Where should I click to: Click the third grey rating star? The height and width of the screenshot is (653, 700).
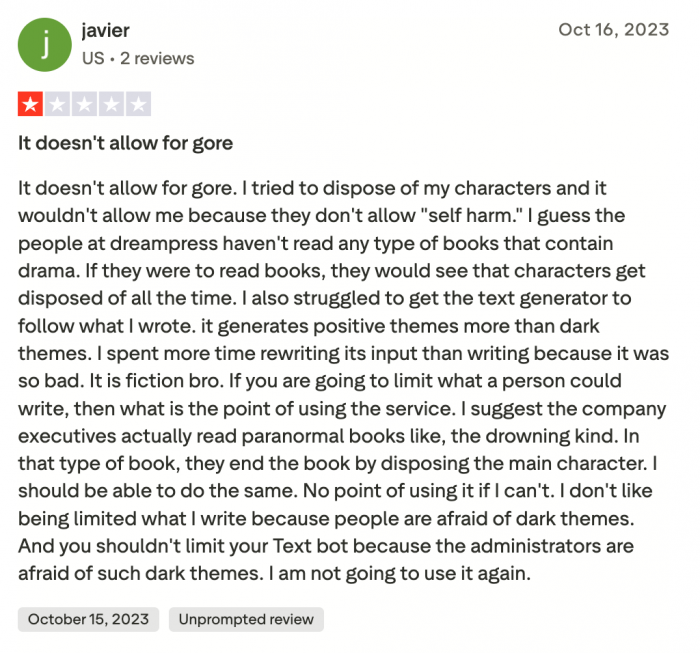coord(85,104)
